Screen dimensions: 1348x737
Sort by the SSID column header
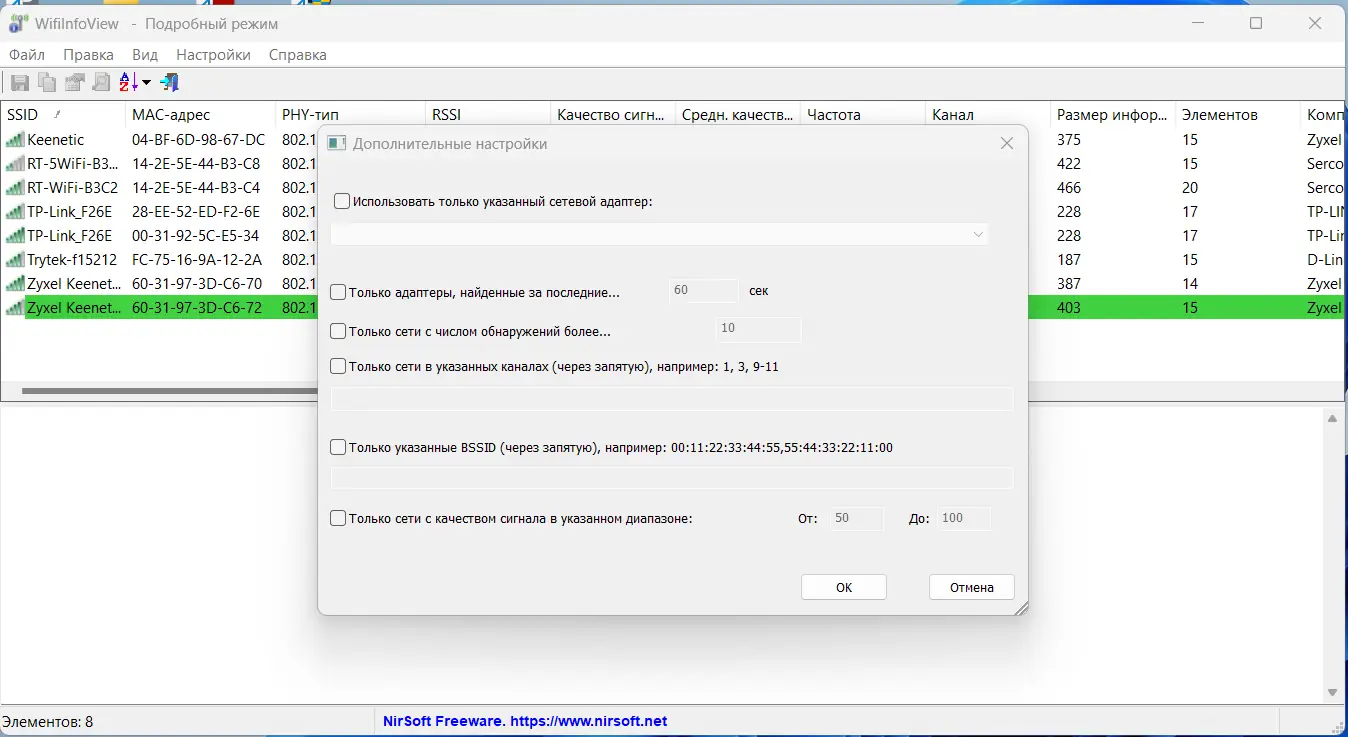tap(64, 115)
